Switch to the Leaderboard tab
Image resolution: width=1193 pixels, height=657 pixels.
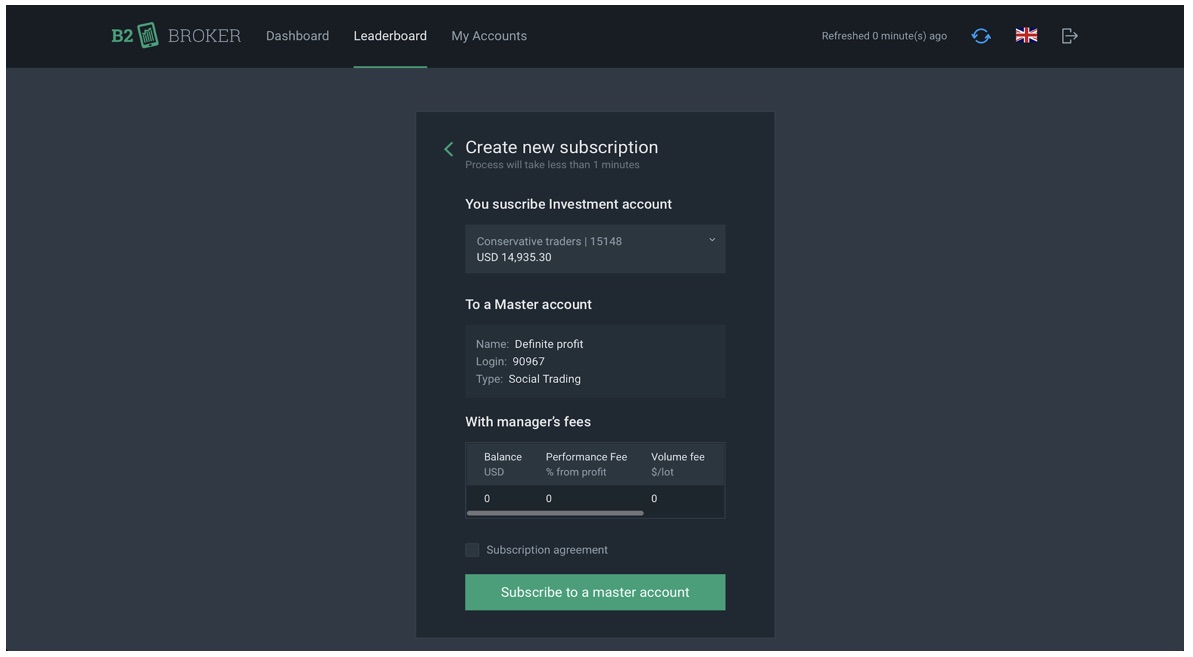390,36
